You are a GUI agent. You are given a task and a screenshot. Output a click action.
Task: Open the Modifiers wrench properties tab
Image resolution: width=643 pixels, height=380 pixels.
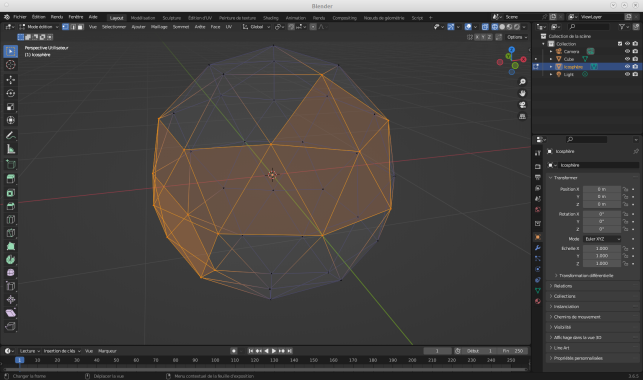coord(538,248)
